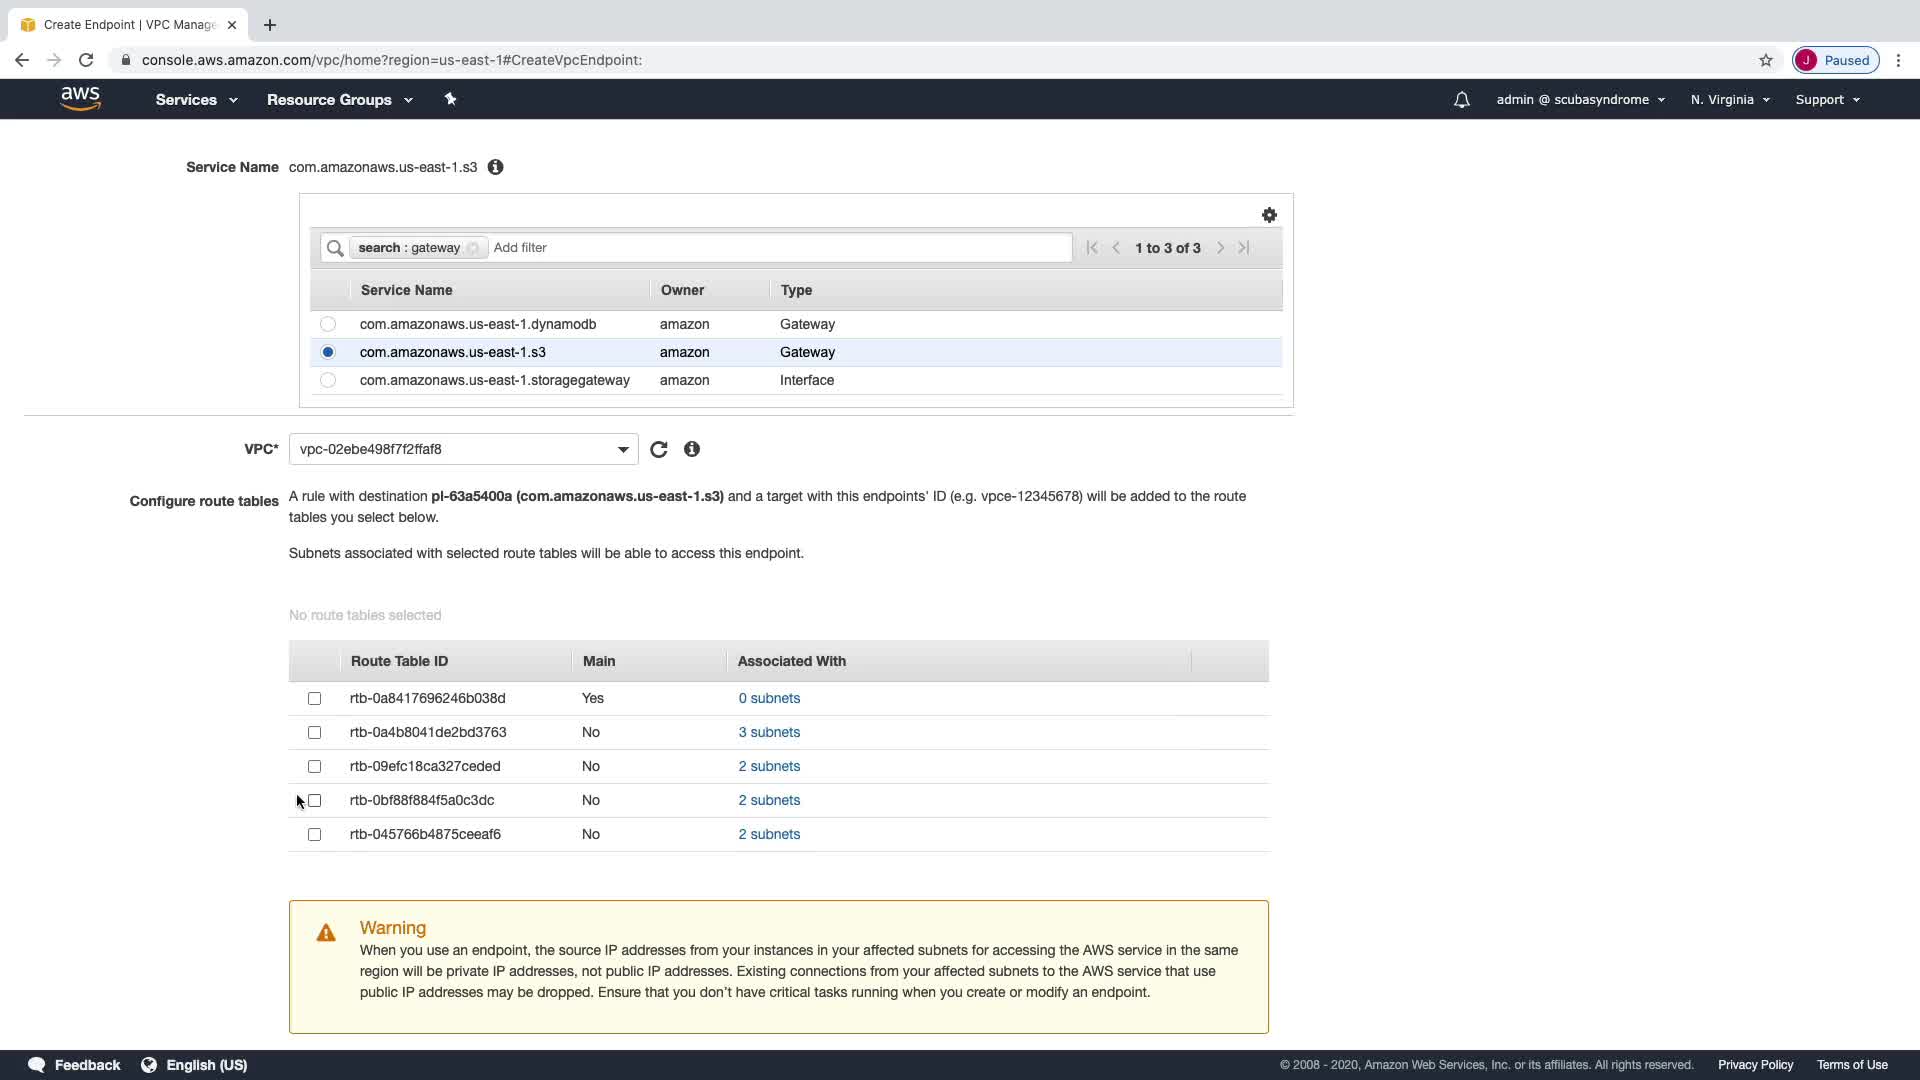Check route table rtb-0bf88f884f5a0c3dc
This screenshot has width=1920, height=1080.
315,800
